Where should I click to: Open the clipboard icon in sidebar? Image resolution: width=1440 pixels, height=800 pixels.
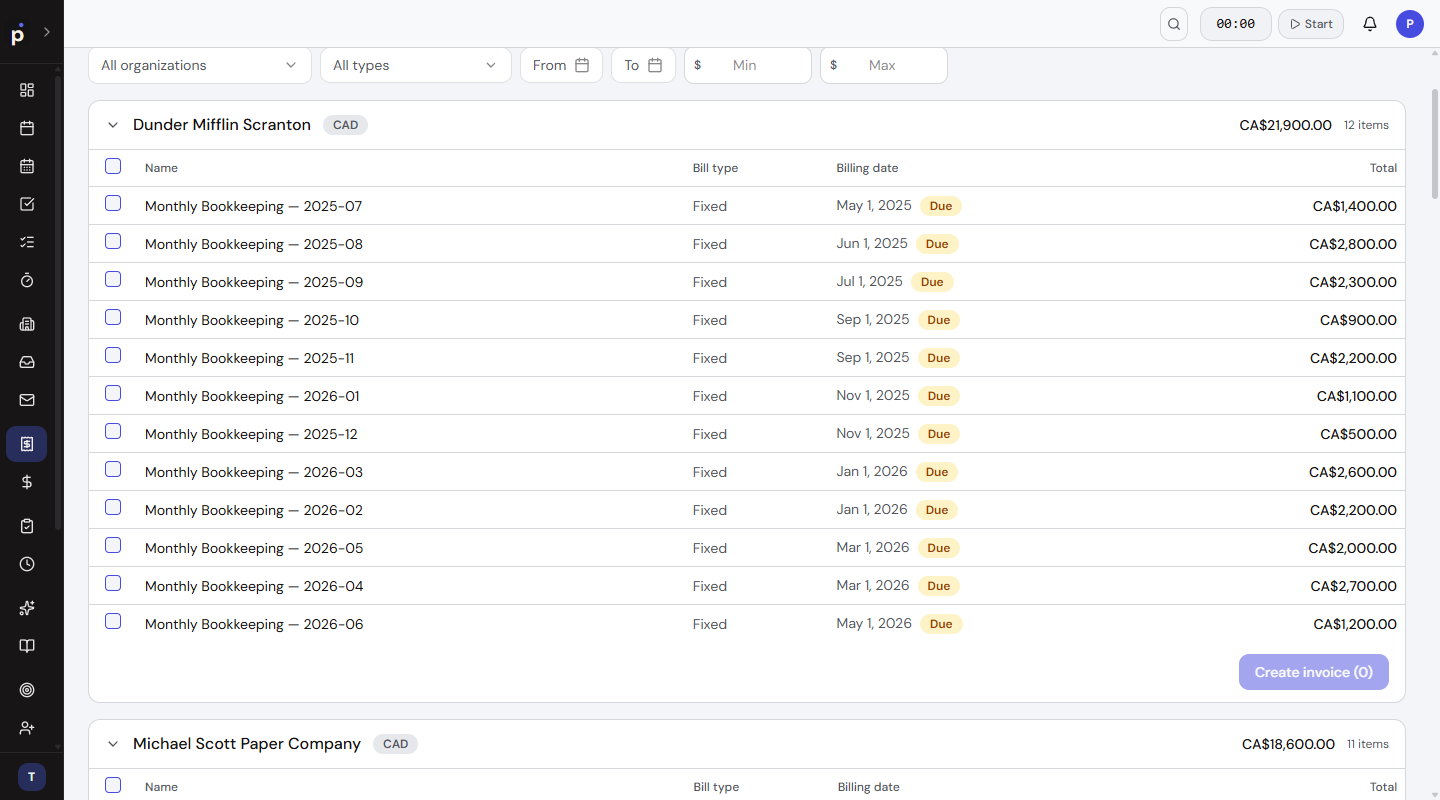click(x=27, y=526)
